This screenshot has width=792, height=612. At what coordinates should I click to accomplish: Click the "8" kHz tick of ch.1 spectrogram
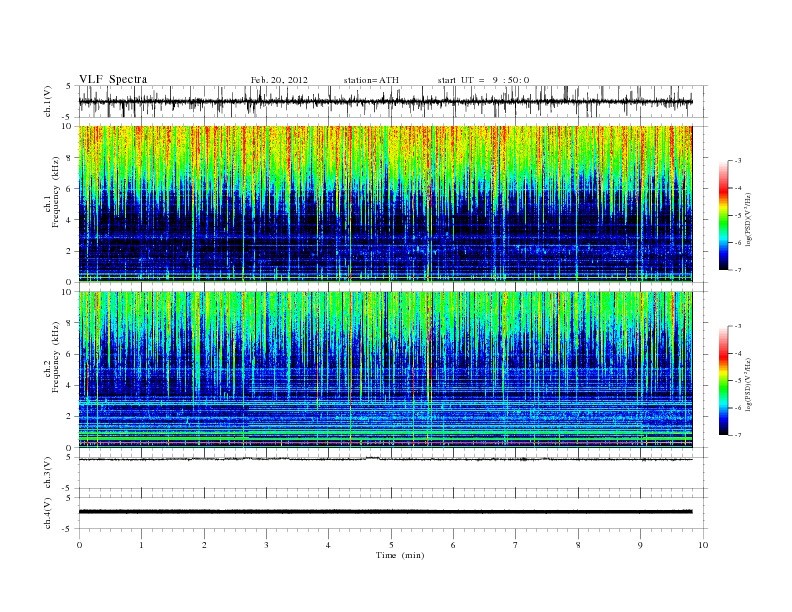pos(69,158)
